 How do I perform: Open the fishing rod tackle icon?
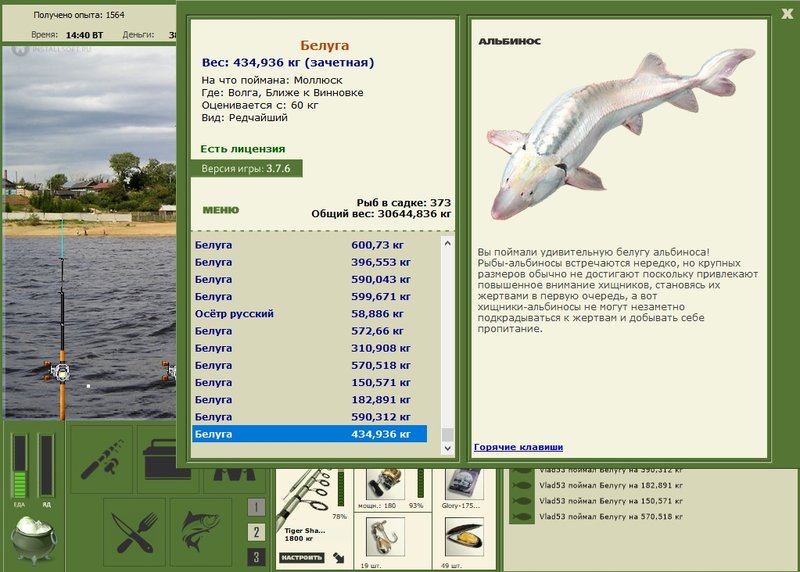click(x=101, y=459)
